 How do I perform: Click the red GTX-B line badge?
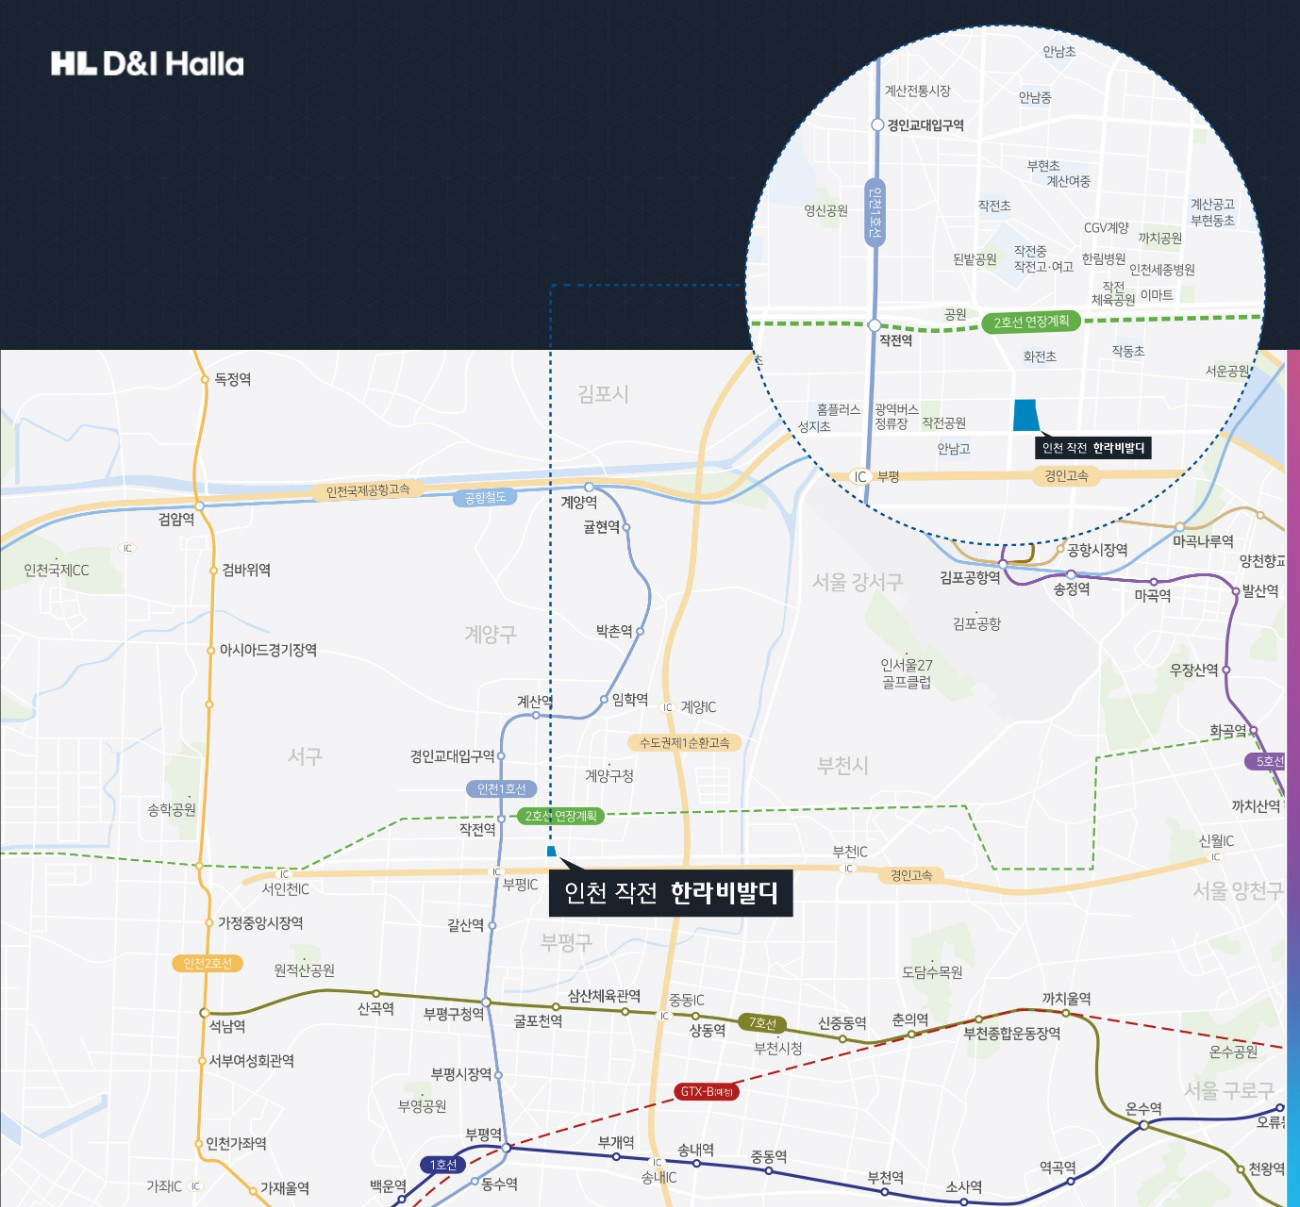tap(707, 1091)
